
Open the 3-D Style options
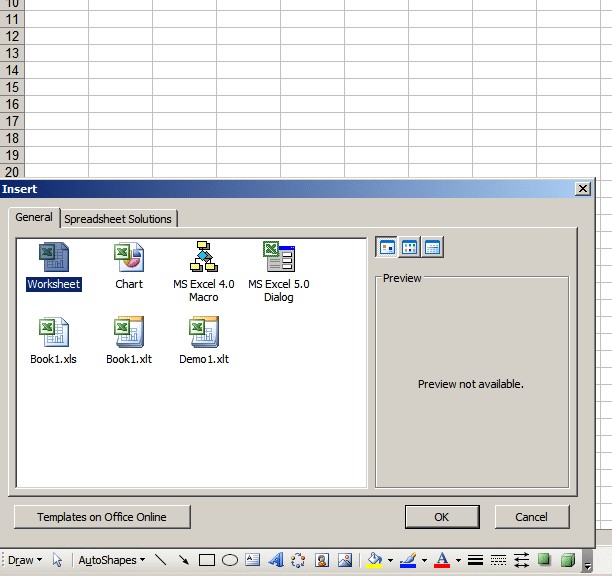click(568, 560)
